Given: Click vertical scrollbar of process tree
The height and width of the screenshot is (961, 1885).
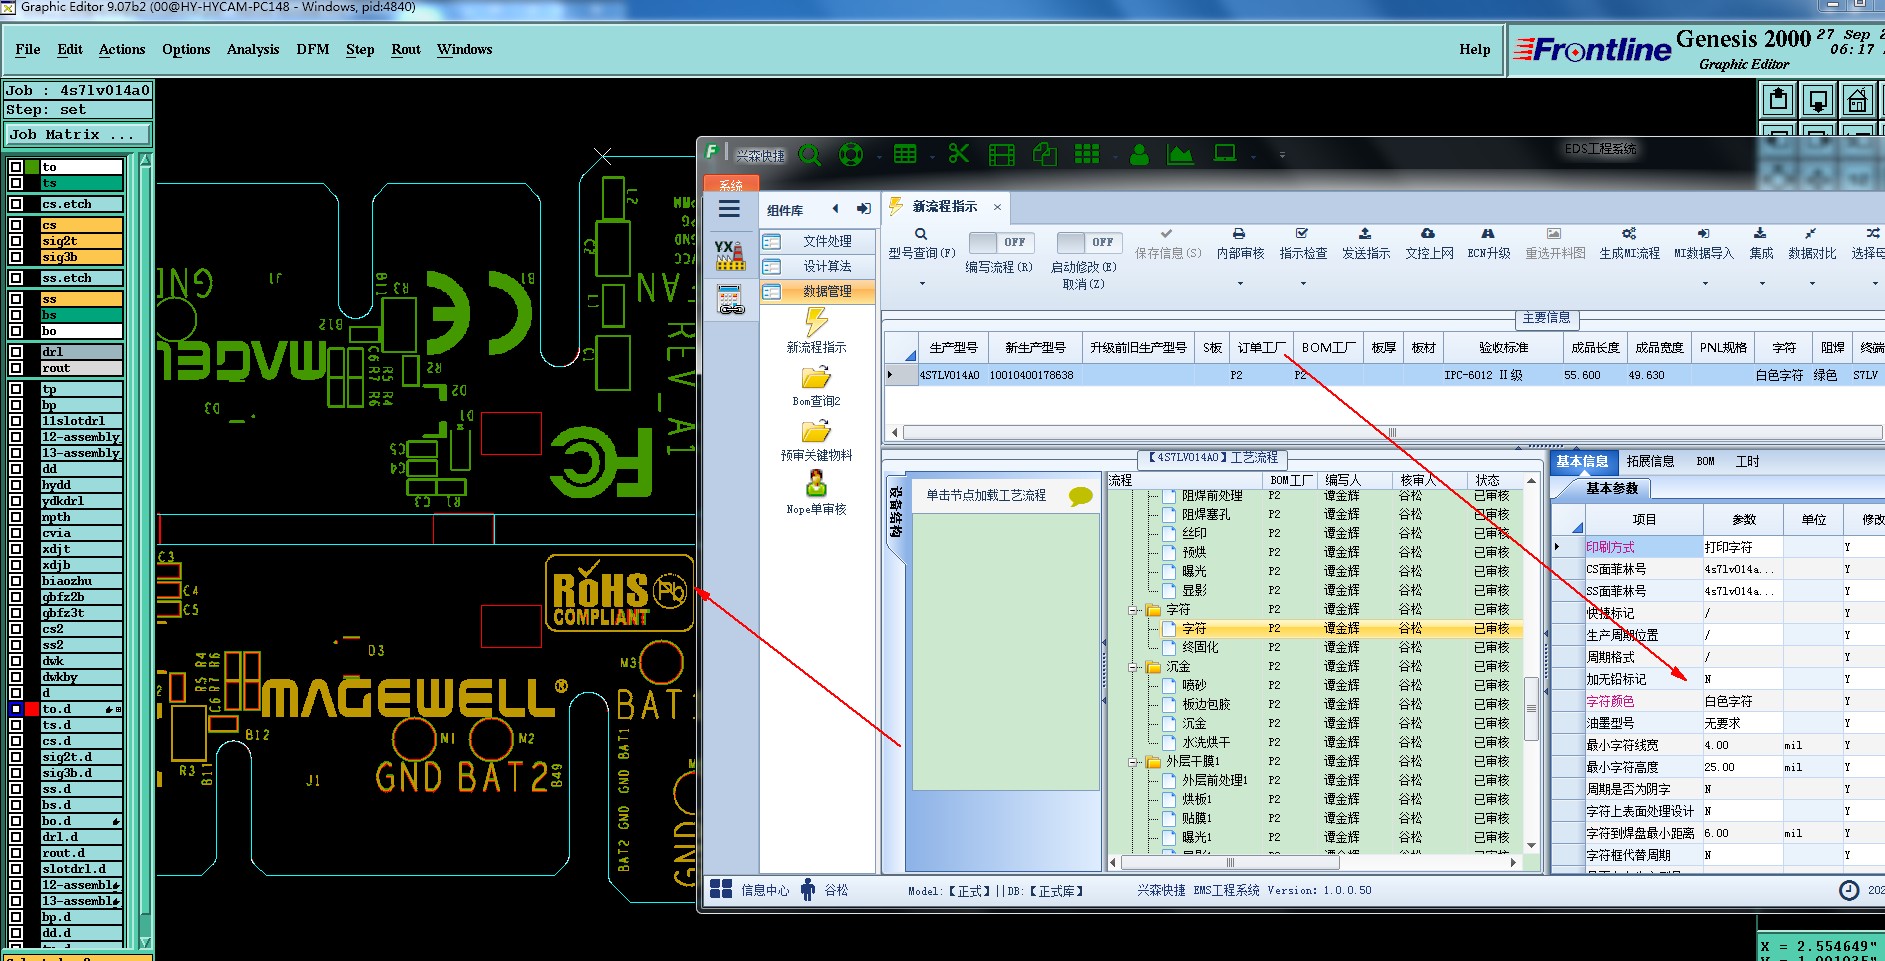Looking at the screenshot, I should (1531, 709).
